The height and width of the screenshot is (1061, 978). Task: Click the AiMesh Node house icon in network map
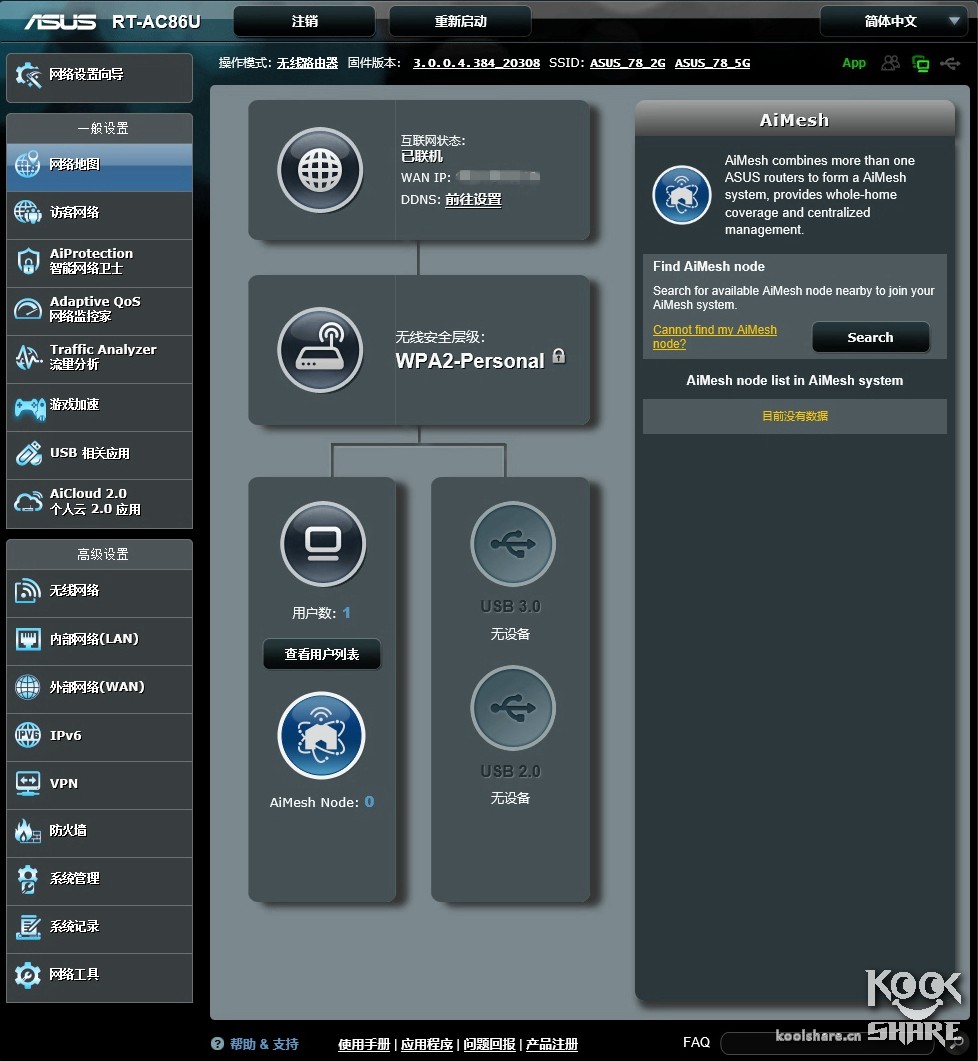321,736
